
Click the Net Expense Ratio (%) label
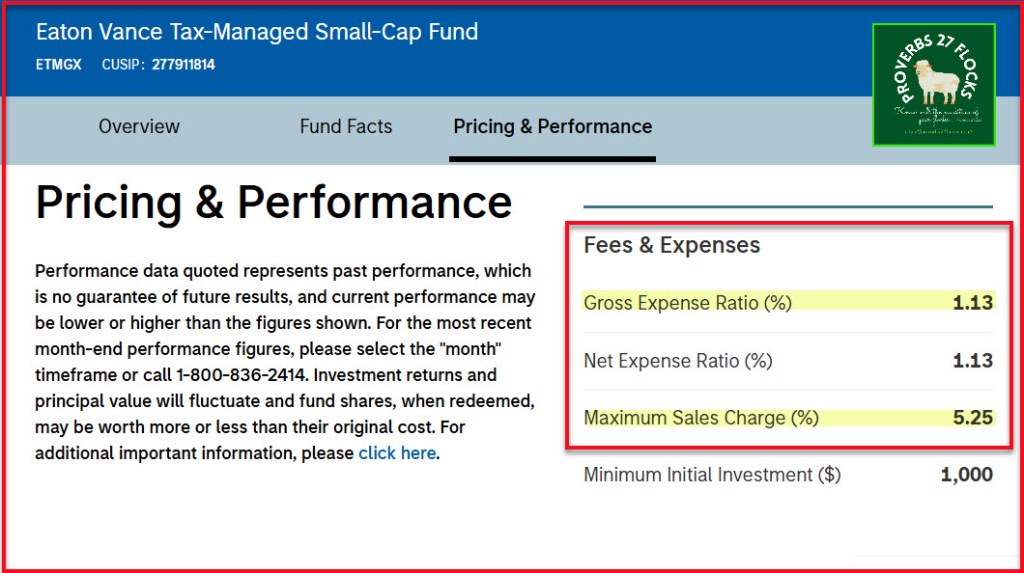coord(678,361)
